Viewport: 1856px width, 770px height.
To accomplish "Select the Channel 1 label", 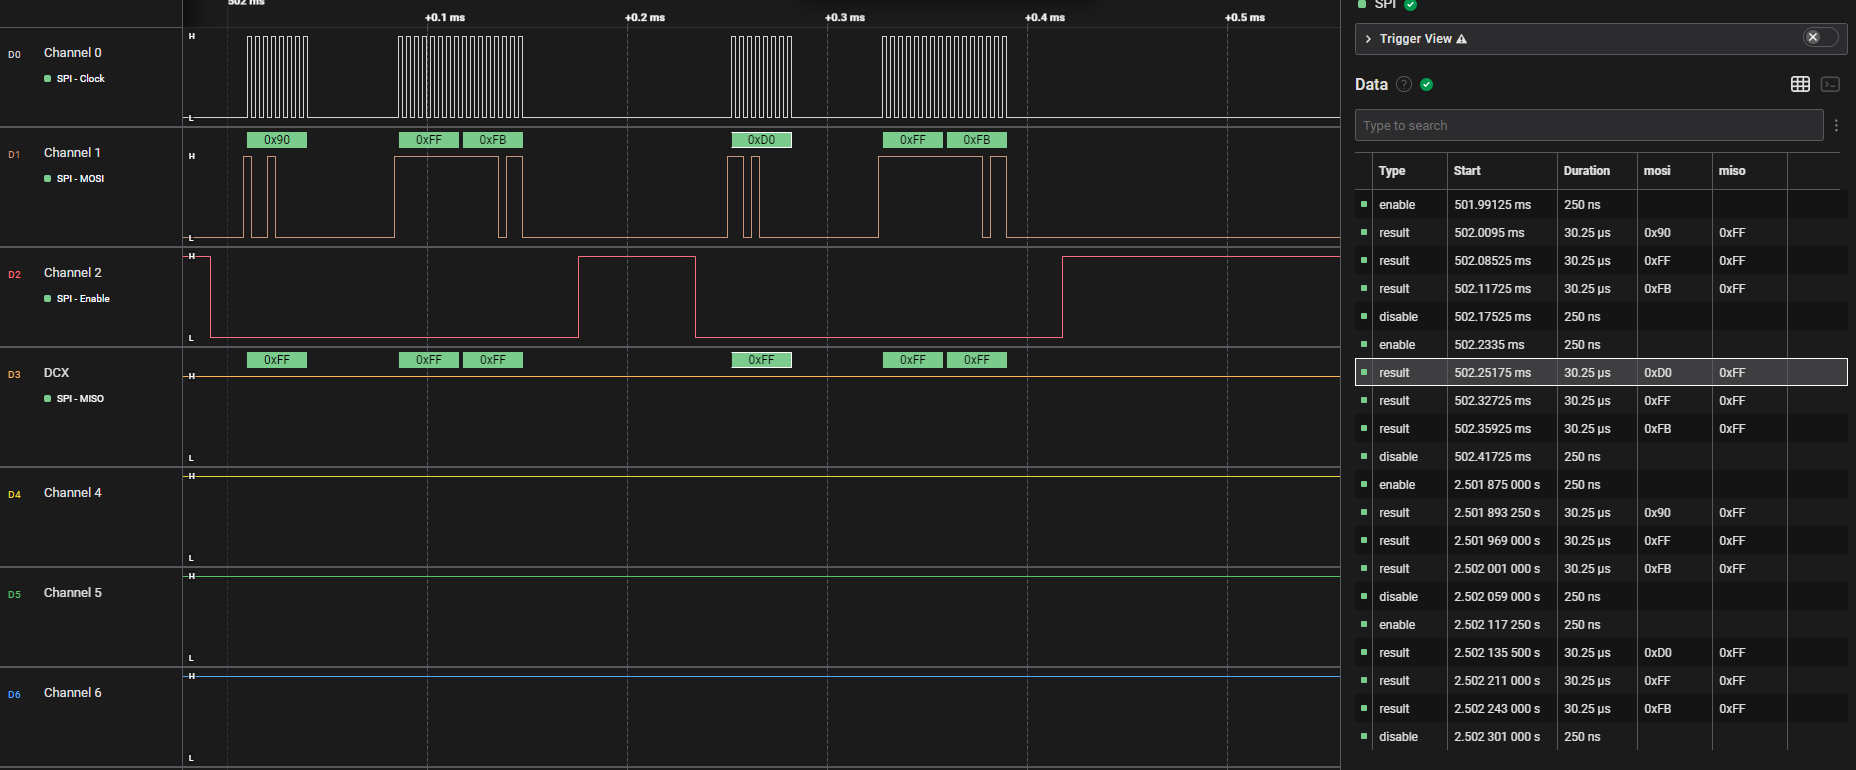I will [73, 153].
